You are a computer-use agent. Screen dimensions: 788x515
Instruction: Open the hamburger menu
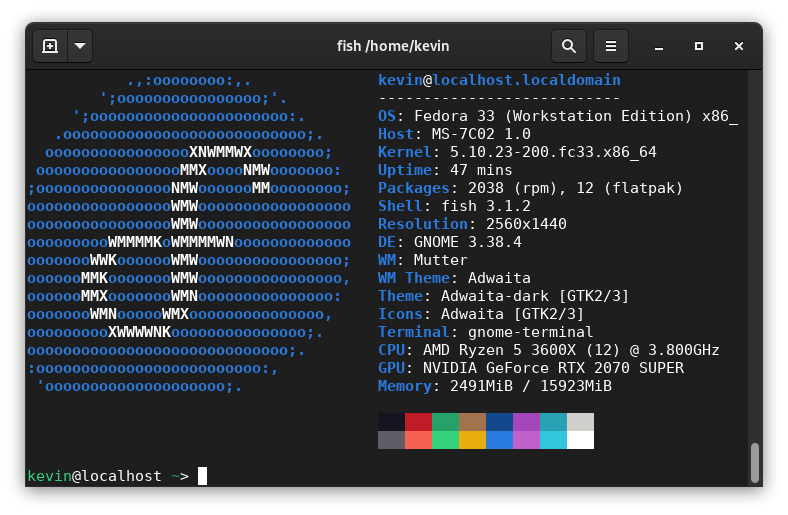611,46
